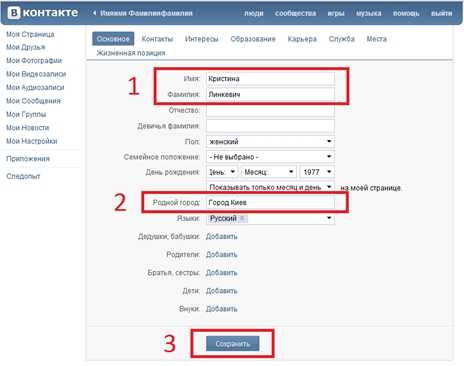Viewport: 464px width, 366px height.
Task: Switch to the Образование tab
Action: pyautogui.click(x=253, y=39)
